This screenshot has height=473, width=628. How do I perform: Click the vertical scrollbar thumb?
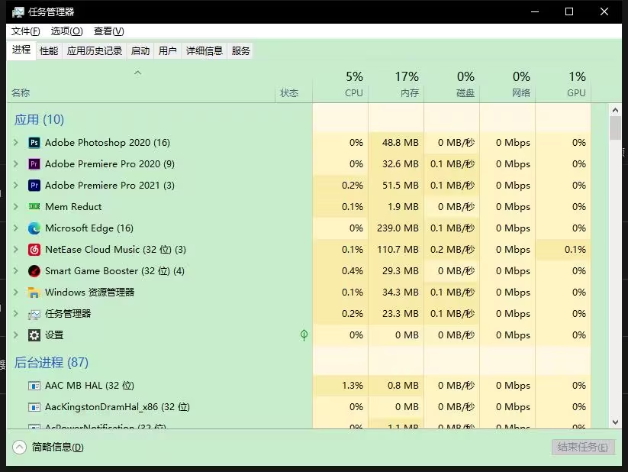click(615, 128)
